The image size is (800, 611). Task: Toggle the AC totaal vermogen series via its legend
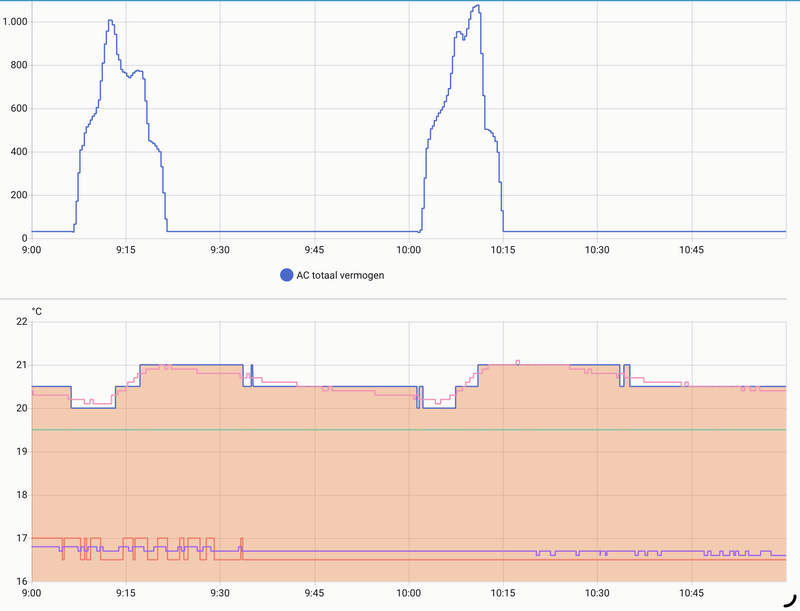click(x=284, y=274)
